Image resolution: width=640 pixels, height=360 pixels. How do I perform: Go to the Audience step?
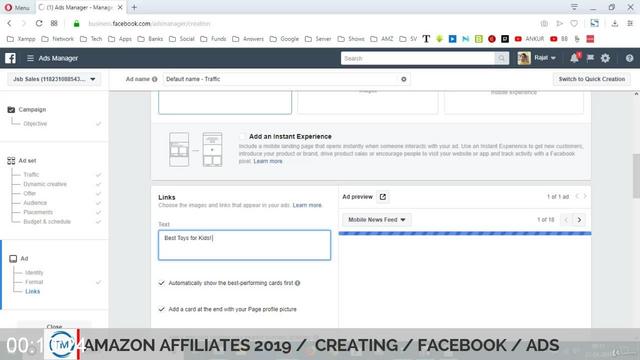[35, 203]
